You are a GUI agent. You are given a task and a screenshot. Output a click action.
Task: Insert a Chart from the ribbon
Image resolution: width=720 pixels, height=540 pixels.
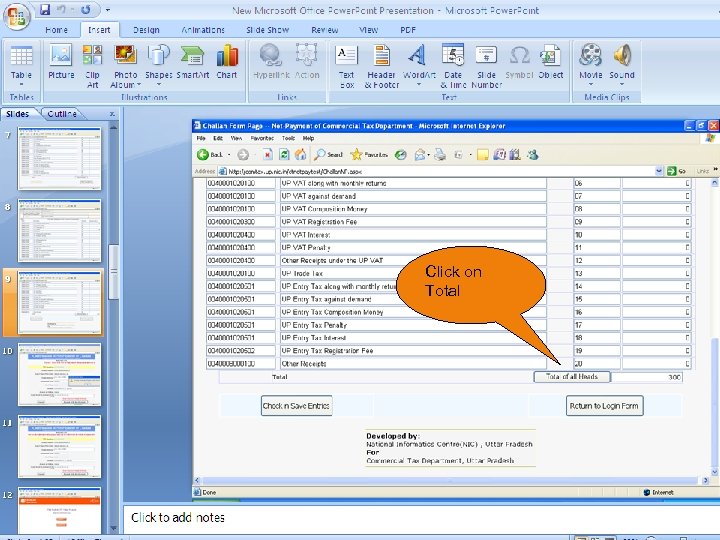coord(227,62)
